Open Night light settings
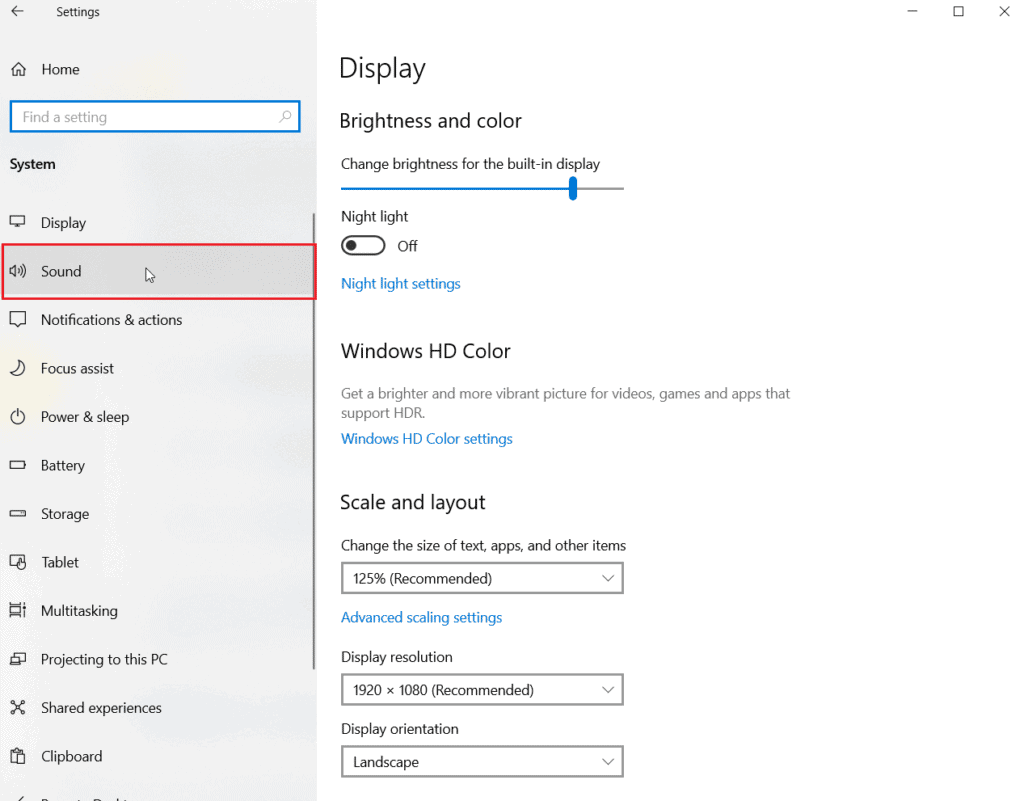 click(x=400, y=283)
